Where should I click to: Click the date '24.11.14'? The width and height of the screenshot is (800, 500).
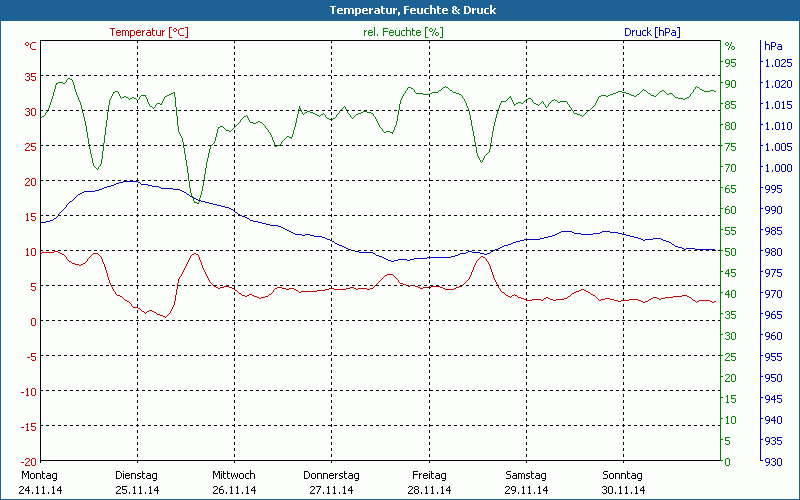coord(40,490)
